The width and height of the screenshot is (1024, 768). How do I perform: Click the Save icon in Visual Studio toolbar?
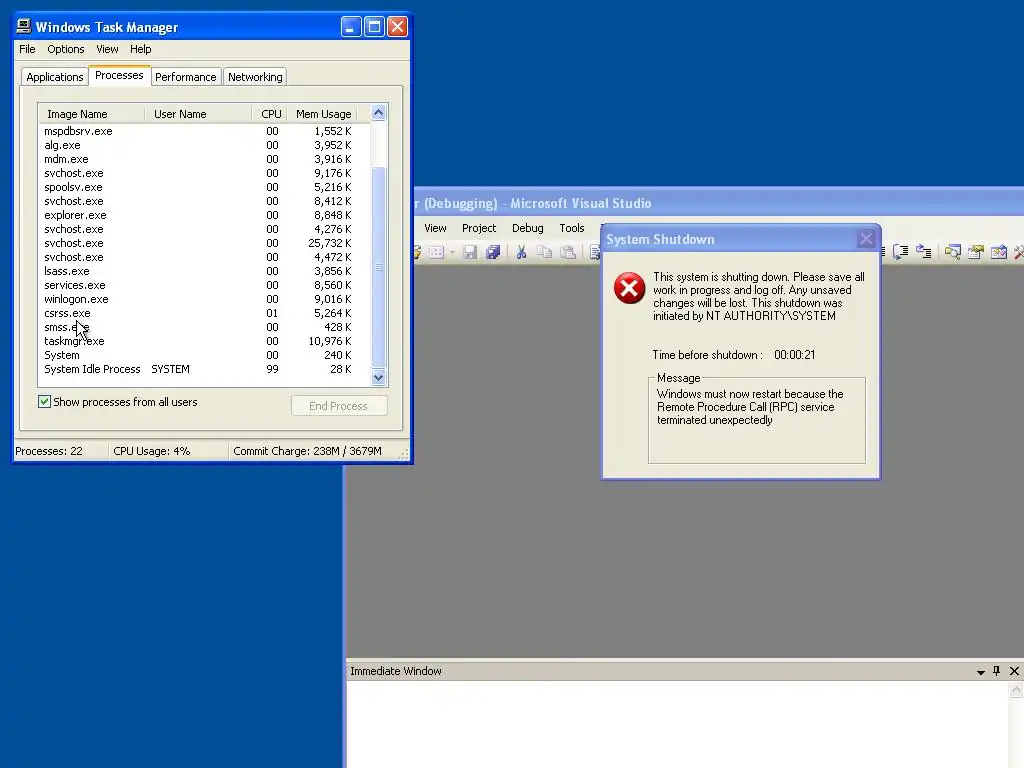[470, 252]
